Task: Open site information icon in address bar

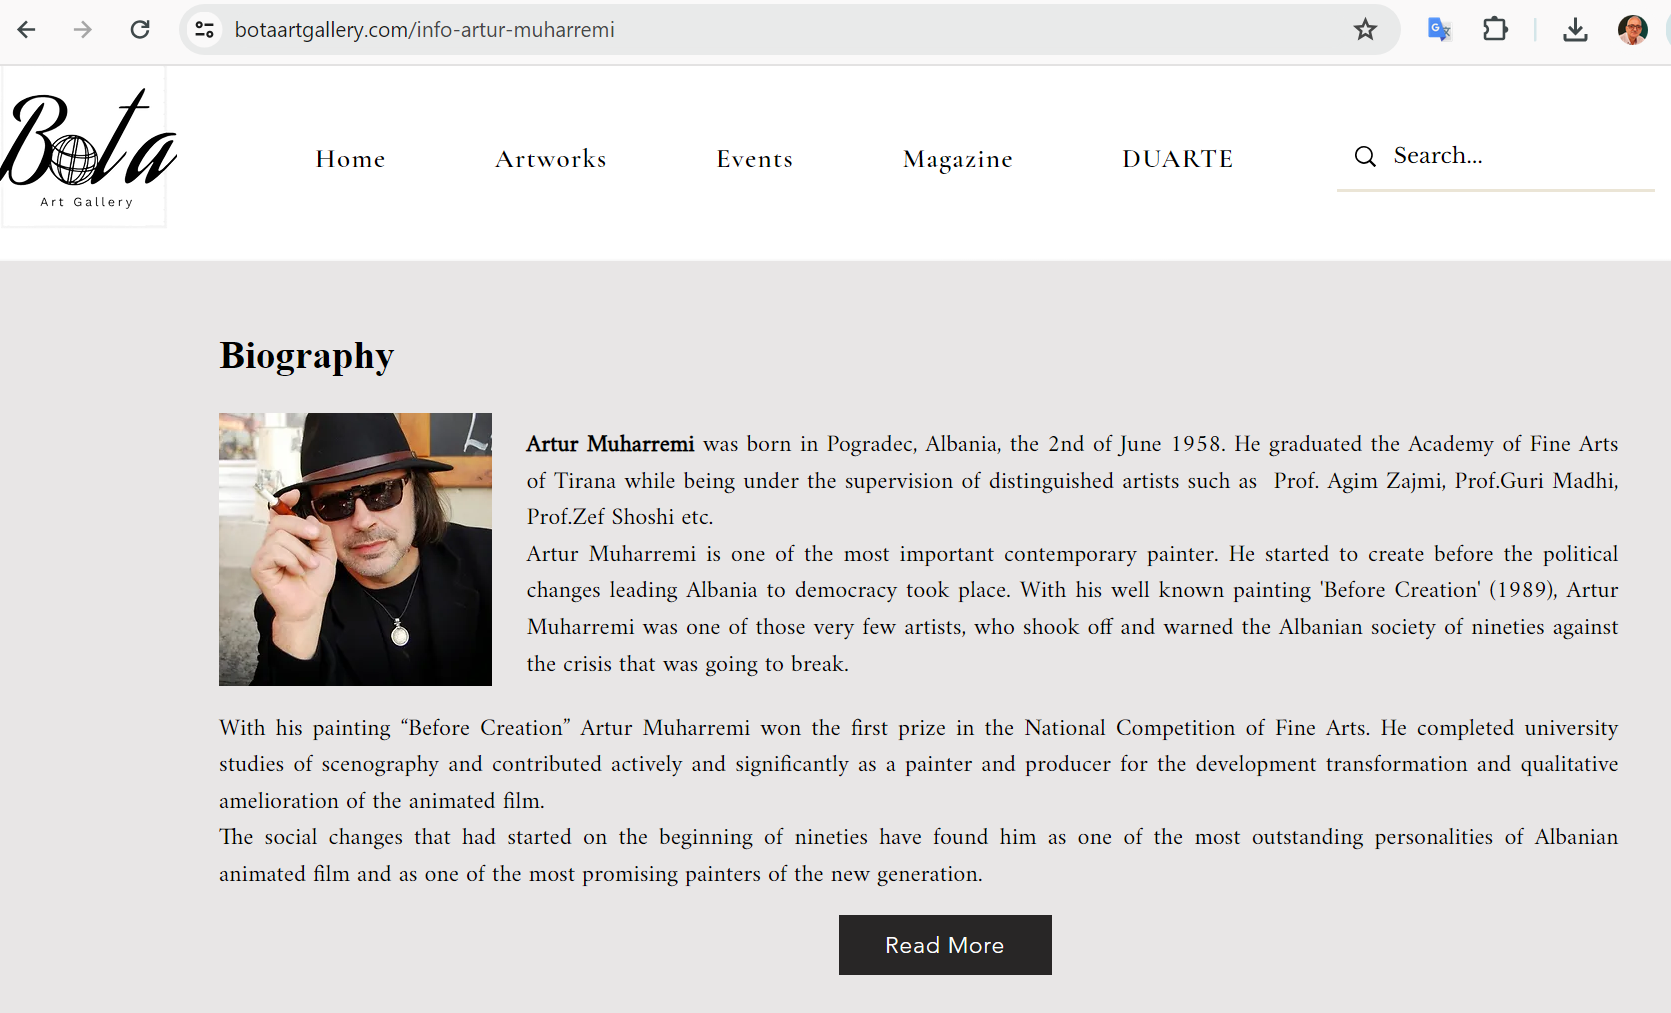Action: pyautogui.click(x=205, y=30)
